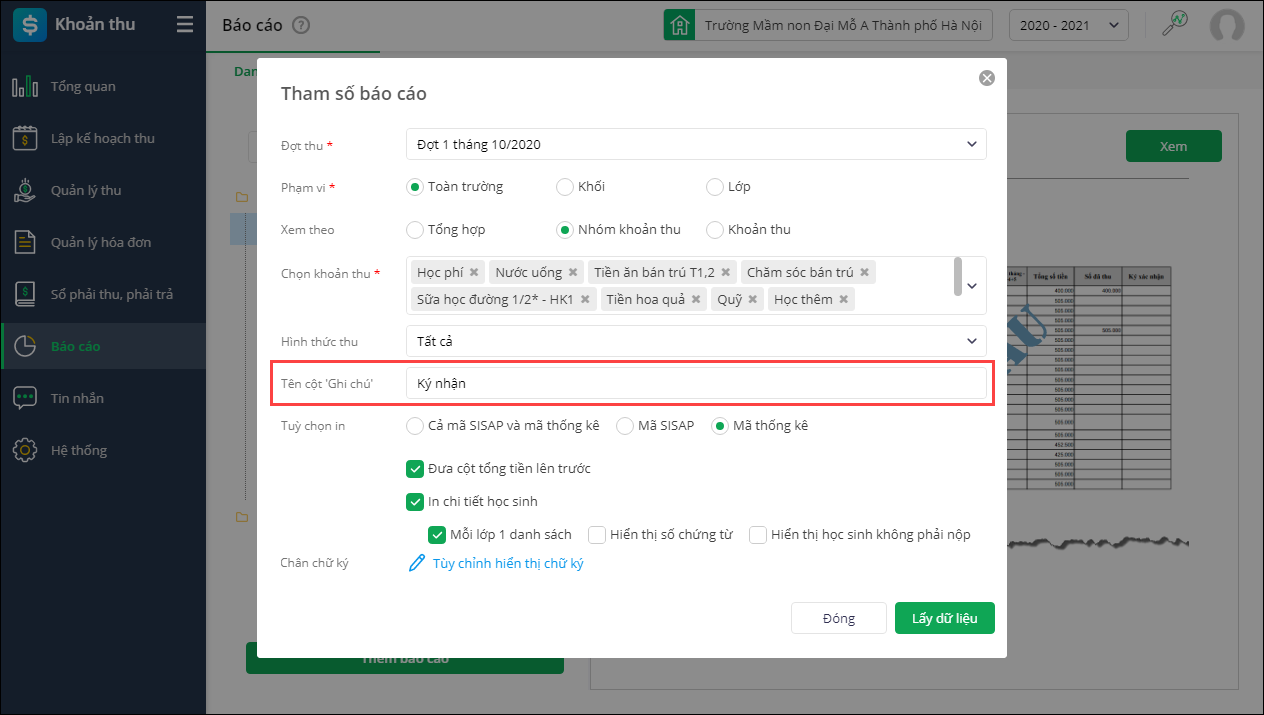The height and width of the screenshot is (715, 1264).
Task: Click the hamburger menu icon in the sidebar
Action: 184,25
